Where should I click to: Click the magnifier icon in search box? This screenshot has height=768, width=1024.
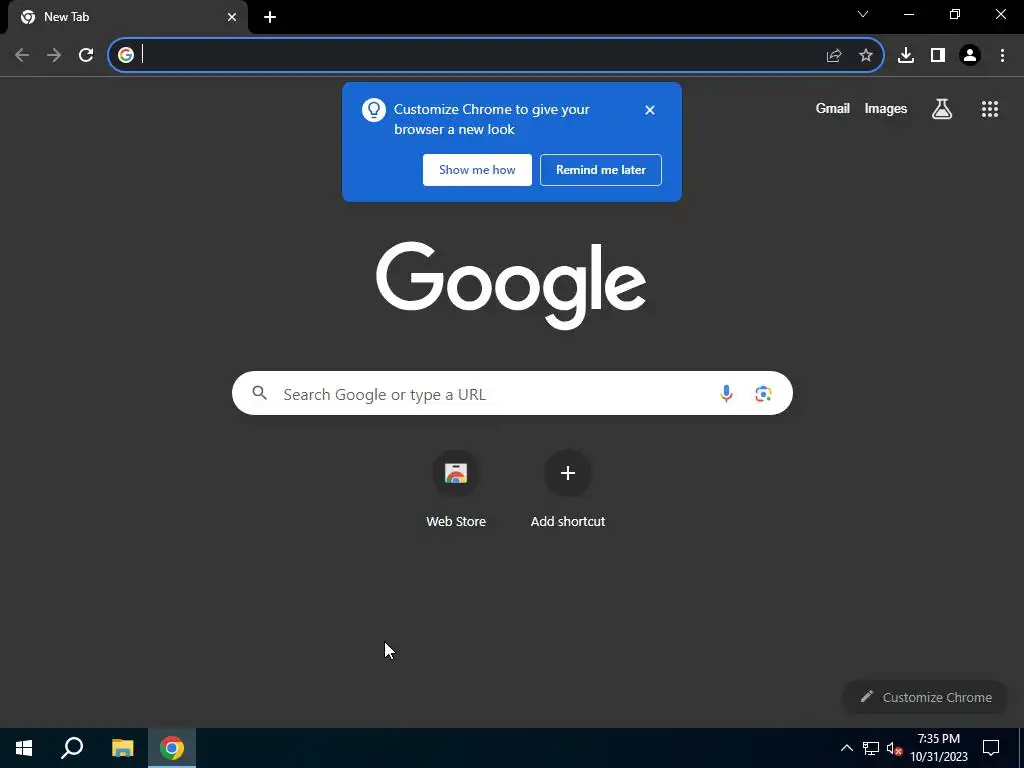[x=260, y=393]
